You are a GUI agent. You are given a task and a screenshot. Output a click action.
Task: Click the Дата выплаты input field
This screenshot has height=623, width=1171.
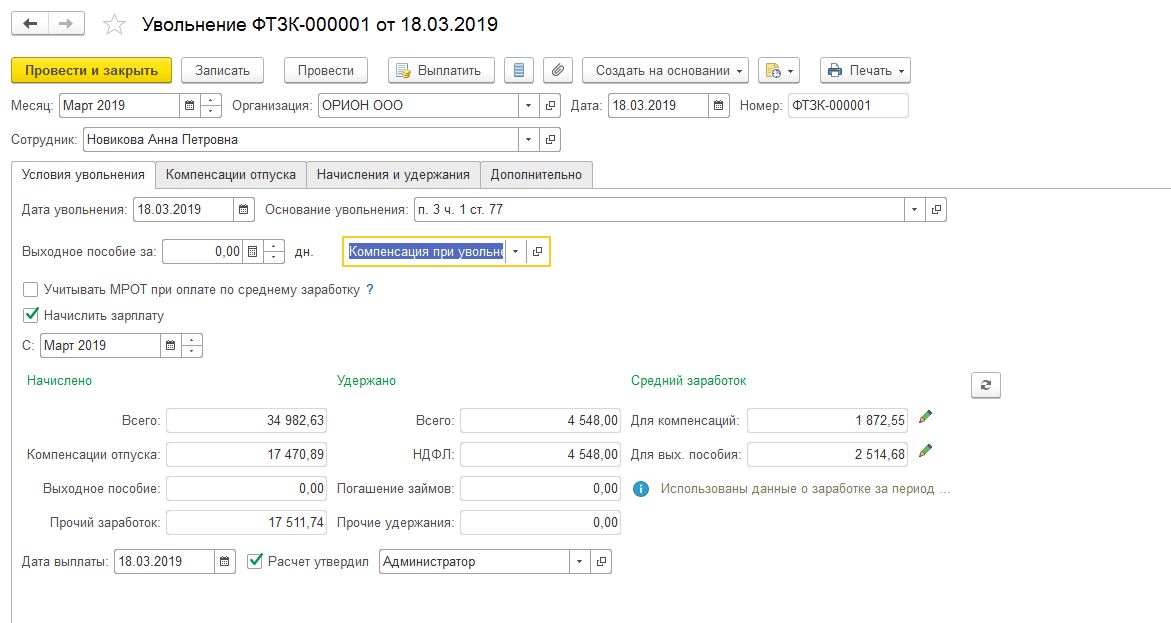[164, 562]
